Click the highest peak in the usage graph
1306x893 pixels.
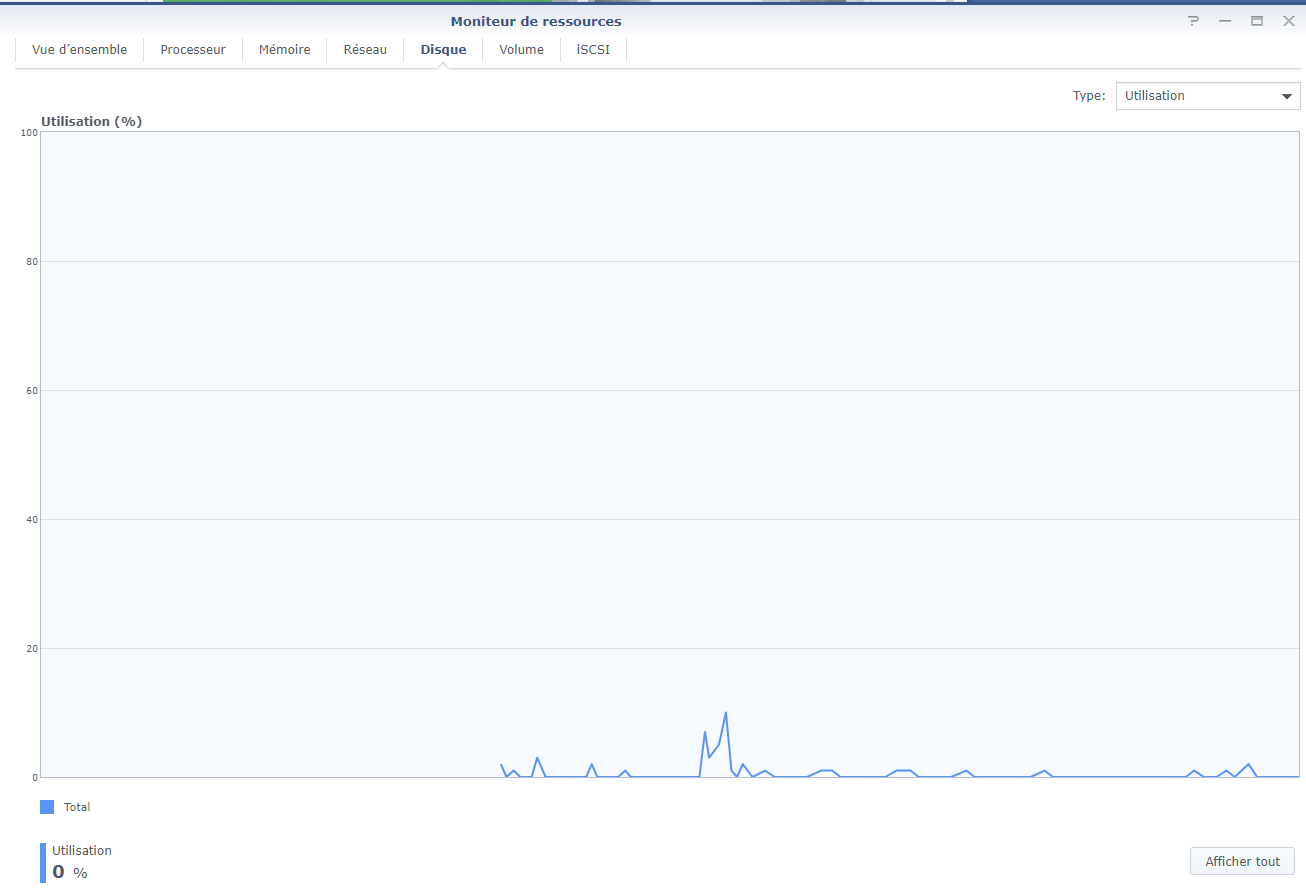(725, 713)
